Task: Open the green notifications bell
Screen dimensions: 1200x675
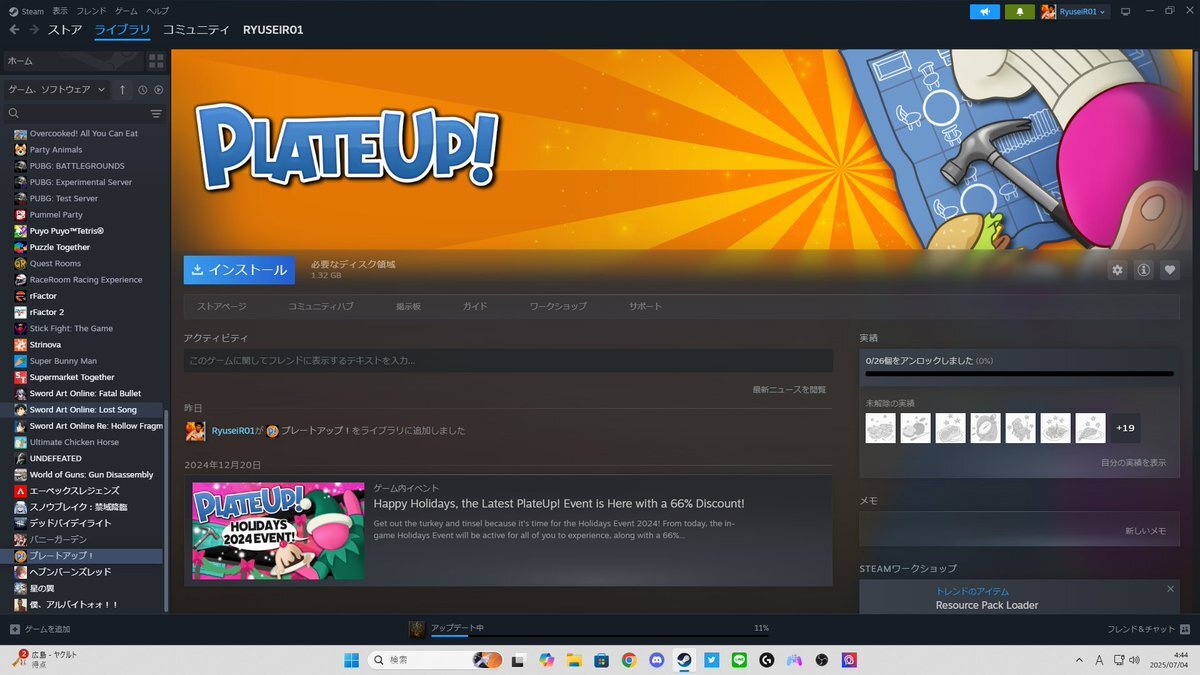Action: [x=1019, y=12]
